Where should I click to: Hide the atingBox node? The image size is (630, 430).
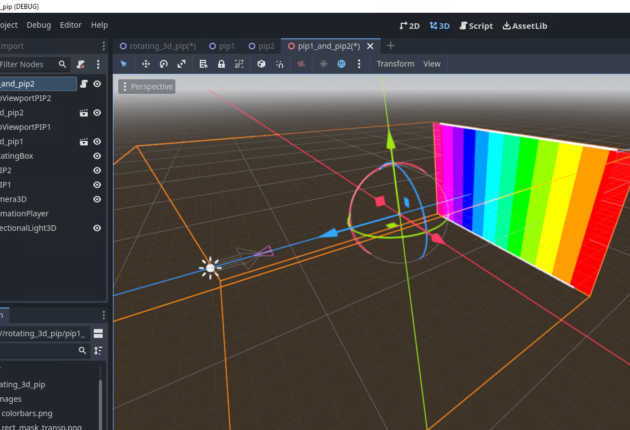point(97,156)
